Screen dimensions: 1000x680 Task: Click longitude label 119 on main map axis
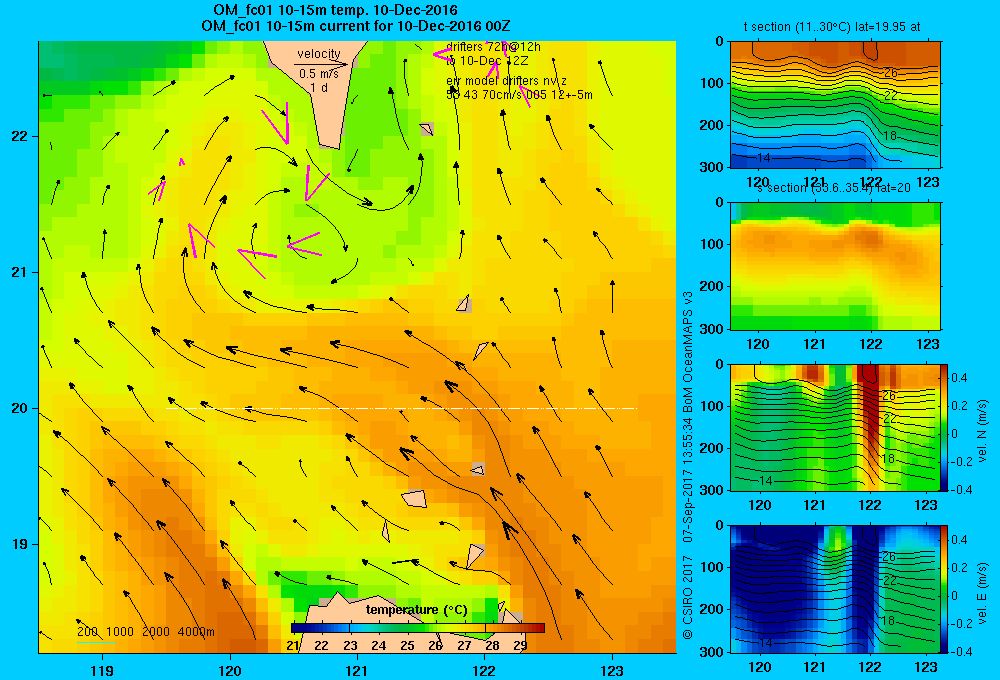pos(102,670)
